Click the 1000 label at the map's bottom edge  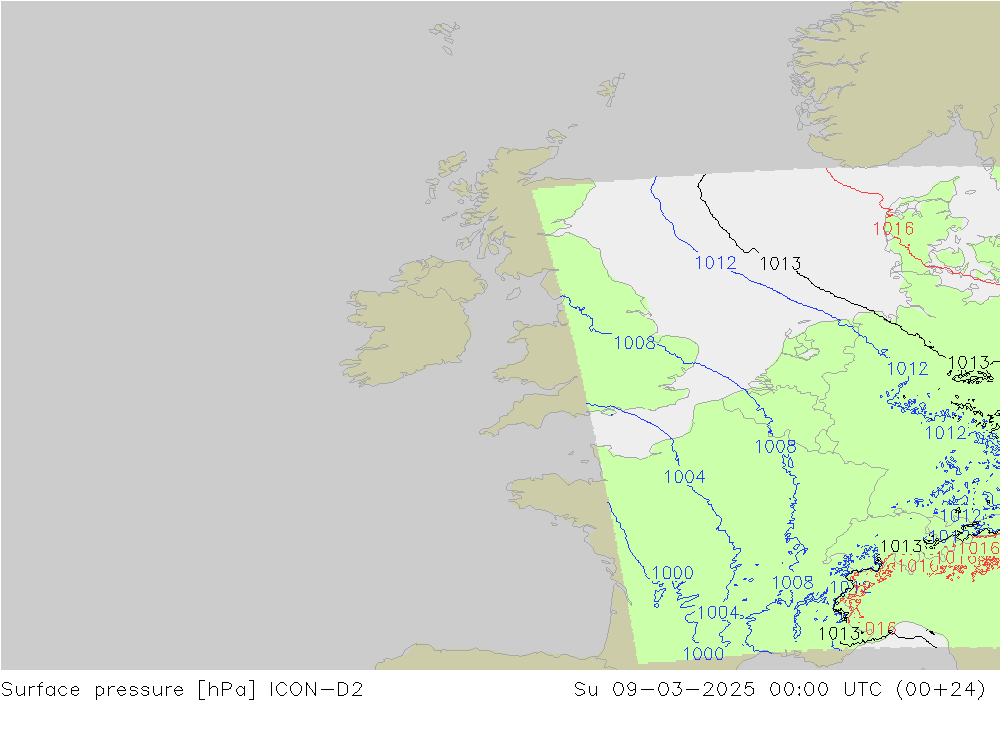click(703, 654)
